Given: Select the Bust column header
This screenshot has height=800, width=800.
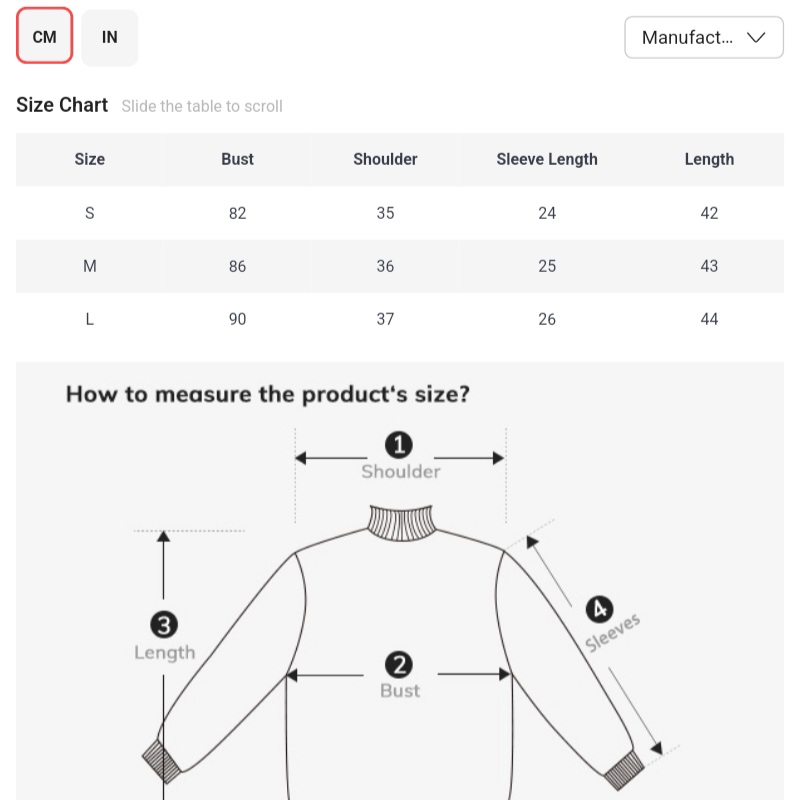Looking at the screenshot, I should (237, 159).
